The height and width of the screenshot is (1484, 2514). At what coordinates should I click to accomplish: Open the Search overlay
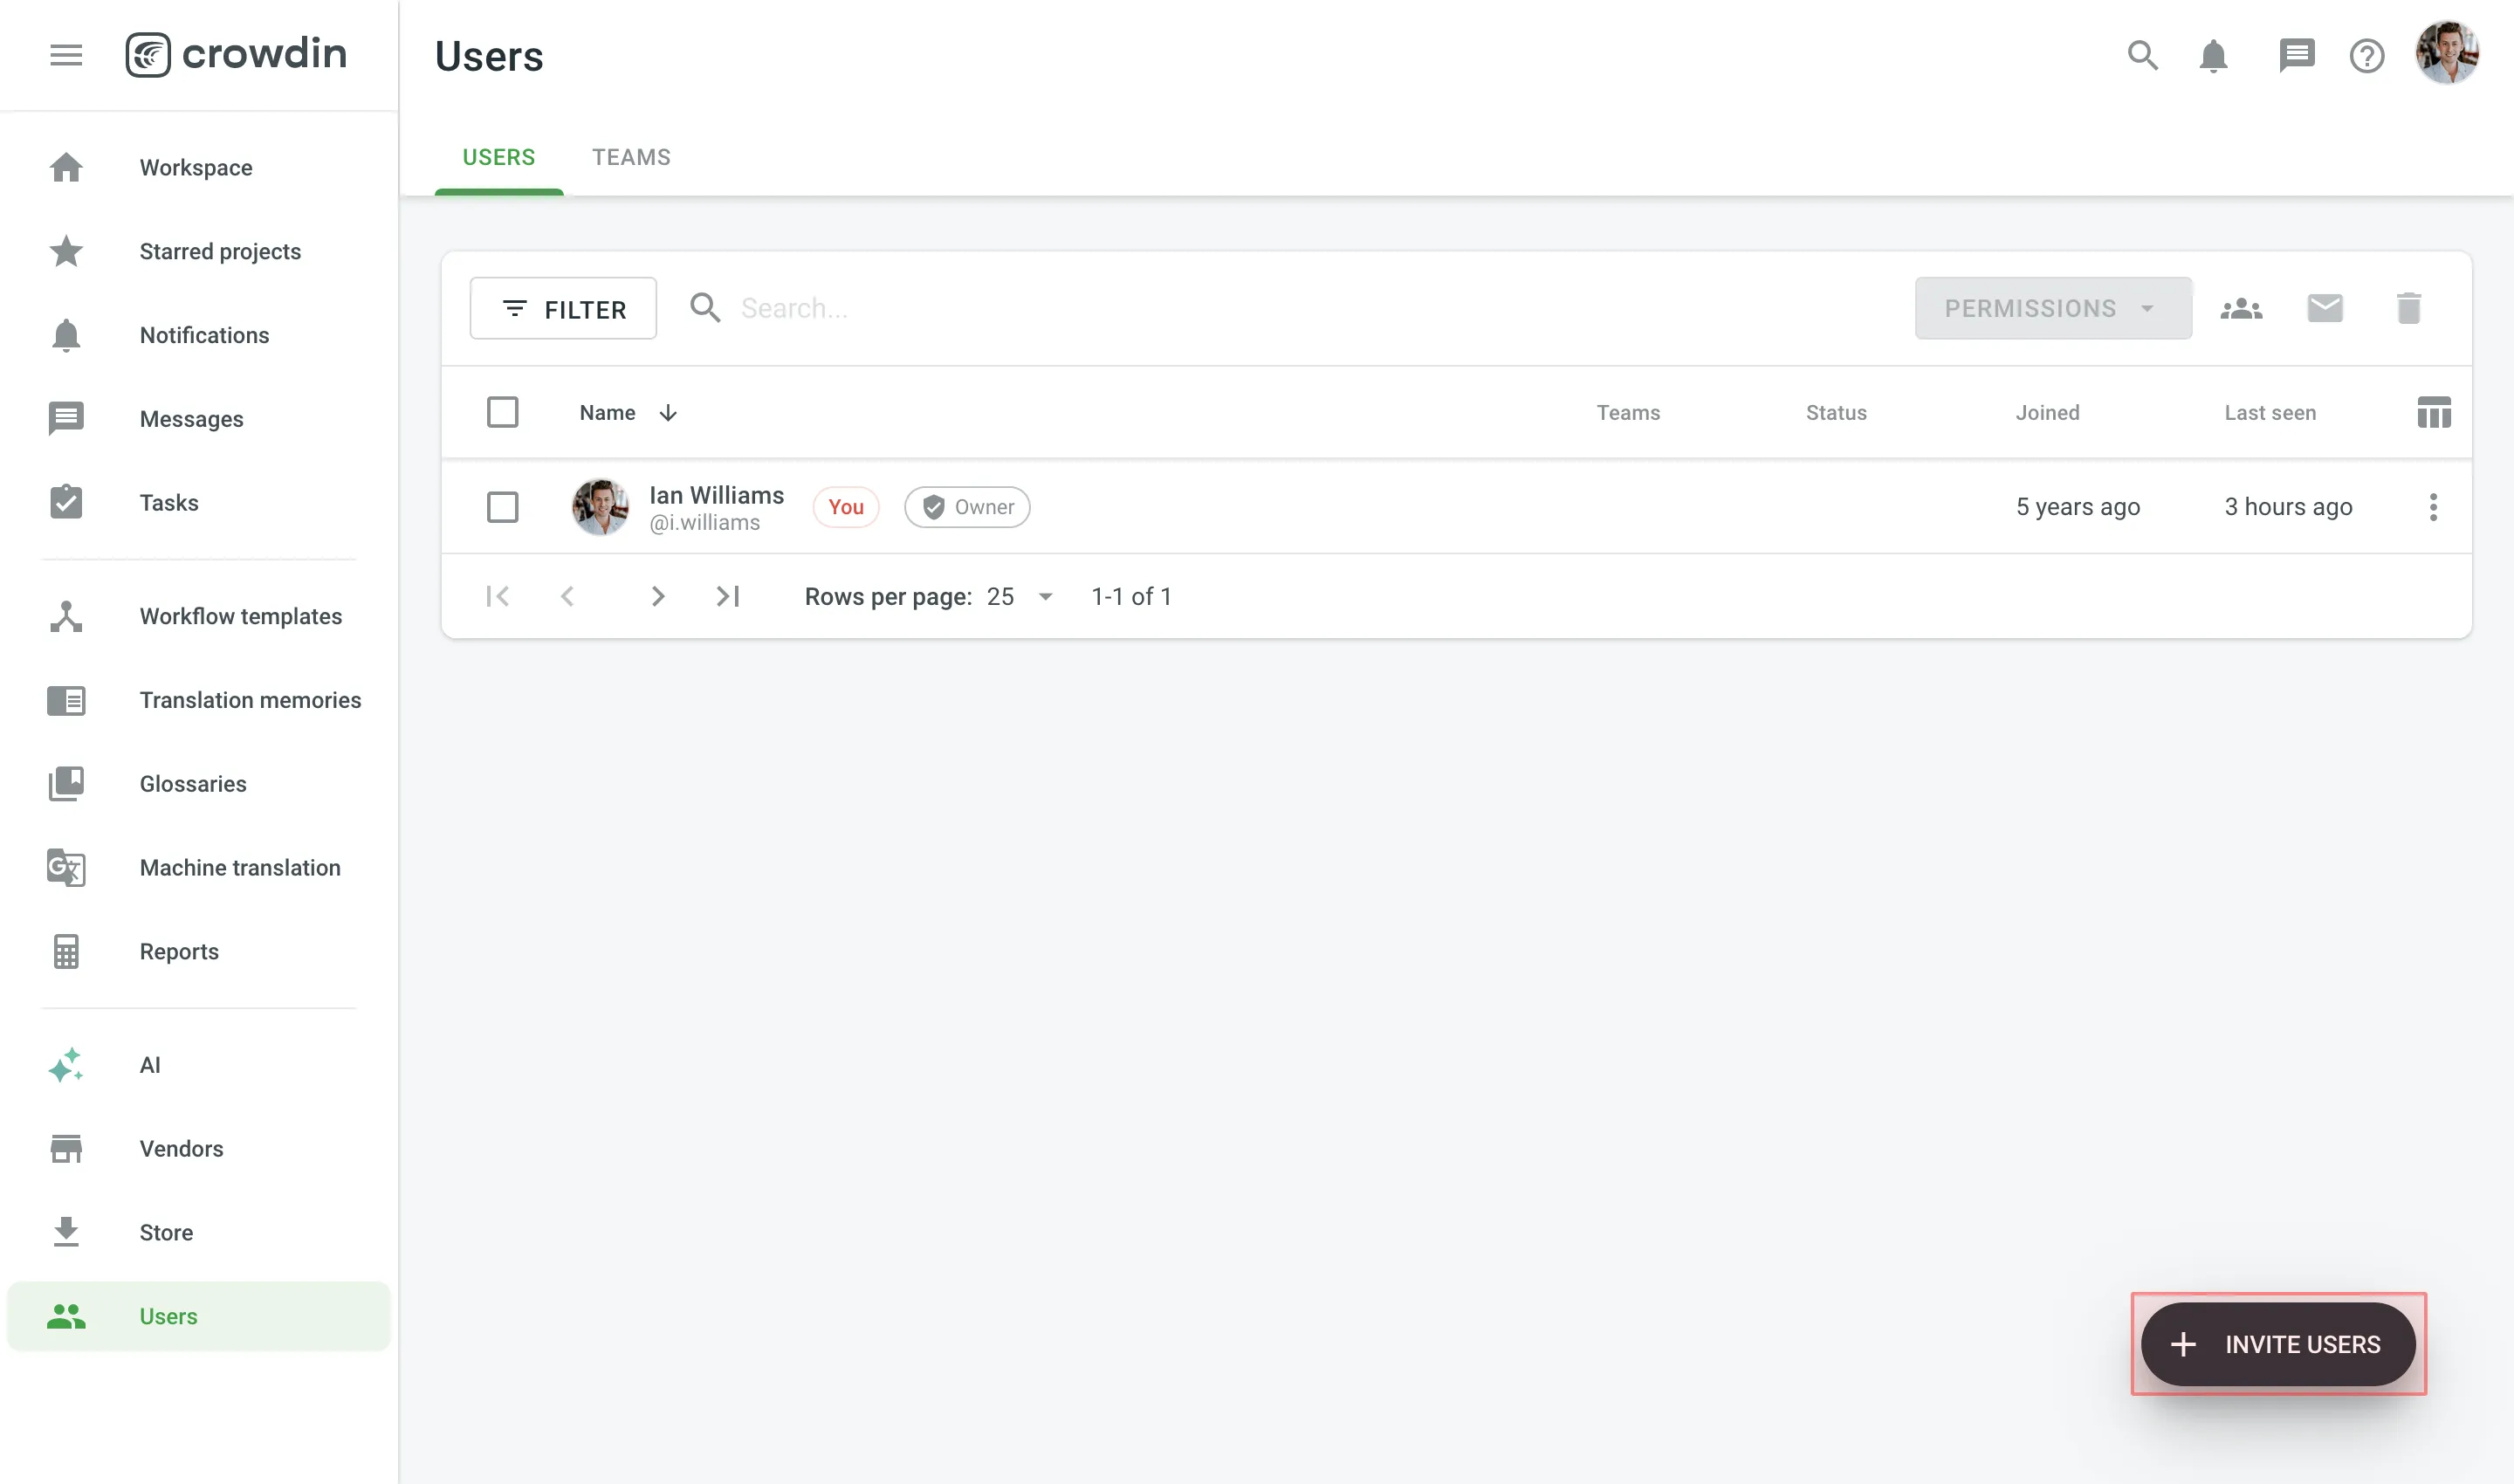click(2143, 55)
